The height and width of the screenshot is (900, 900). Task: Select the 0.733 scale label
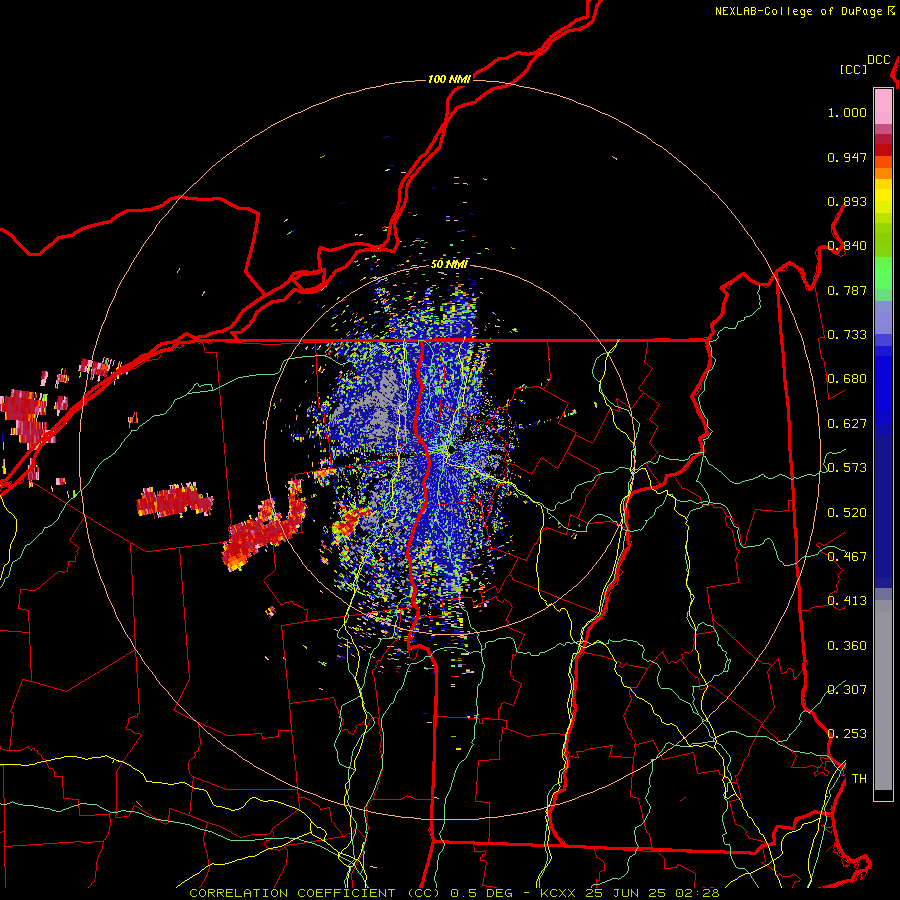click(x=847, y=335)
